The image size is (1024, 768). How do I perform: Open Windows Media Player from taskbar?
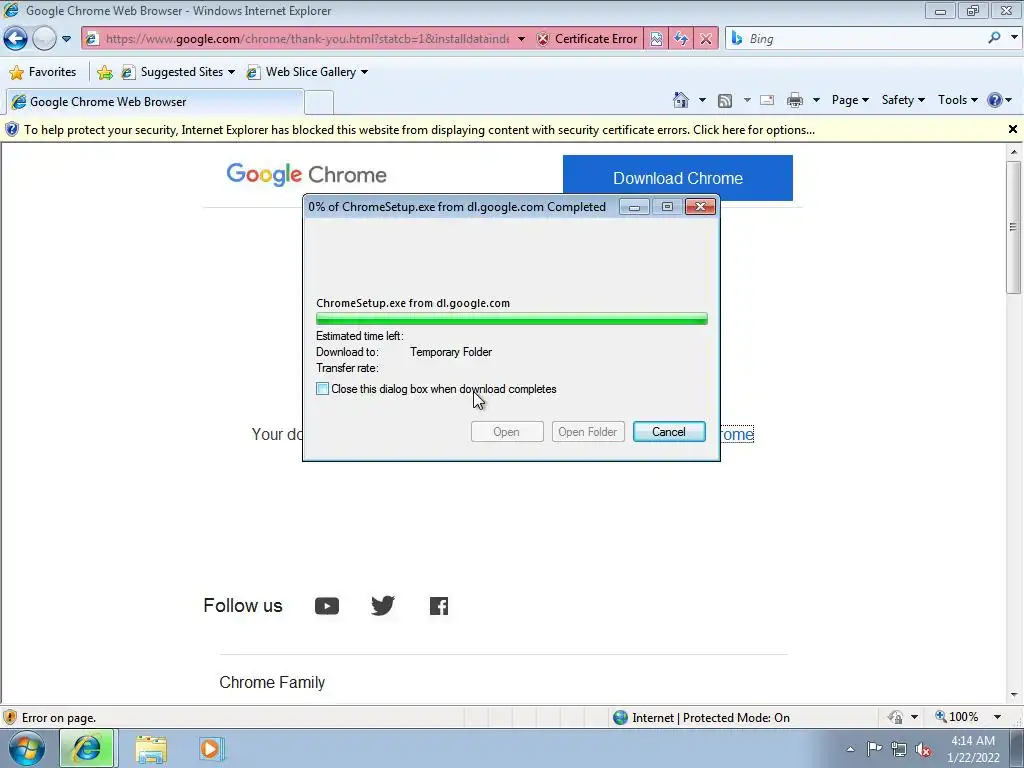point(210,748)
